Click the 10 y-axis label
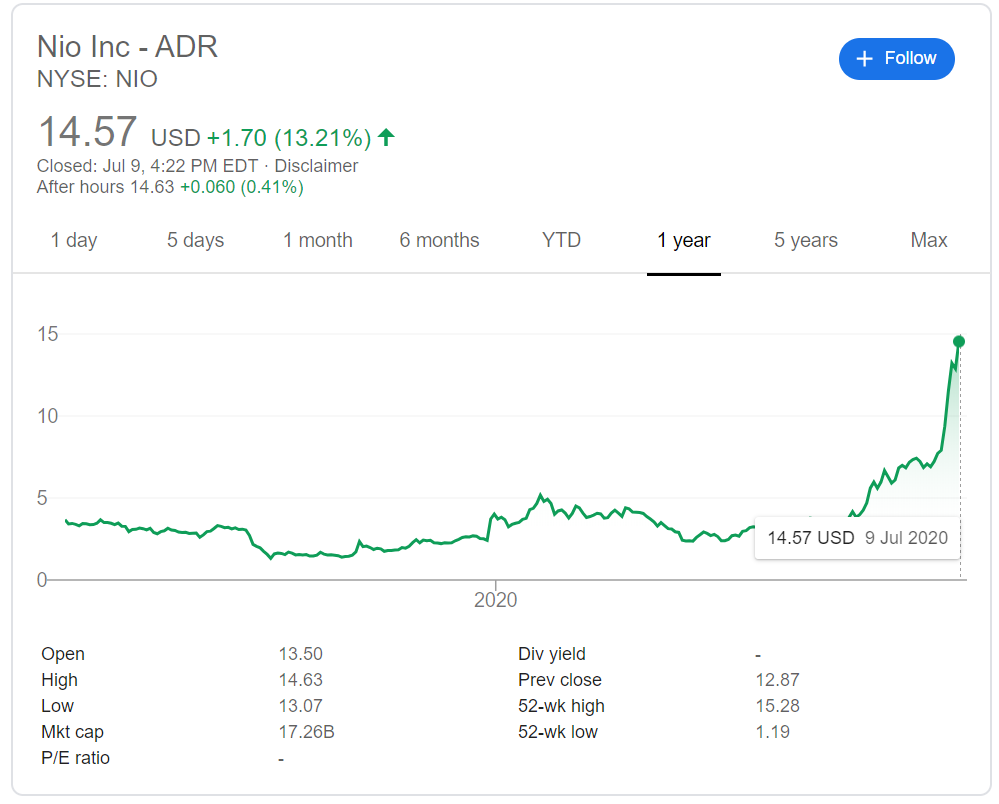 [x=48, y=416]
